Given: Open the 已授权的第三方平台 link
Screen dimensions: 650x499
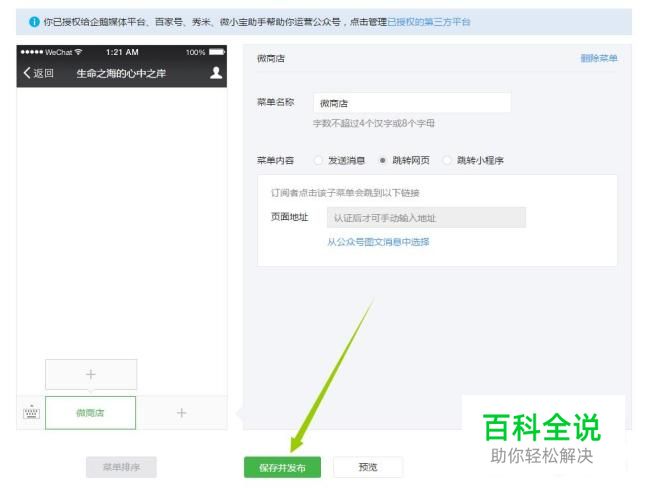Looking at the screenshot, I should 429,22.
